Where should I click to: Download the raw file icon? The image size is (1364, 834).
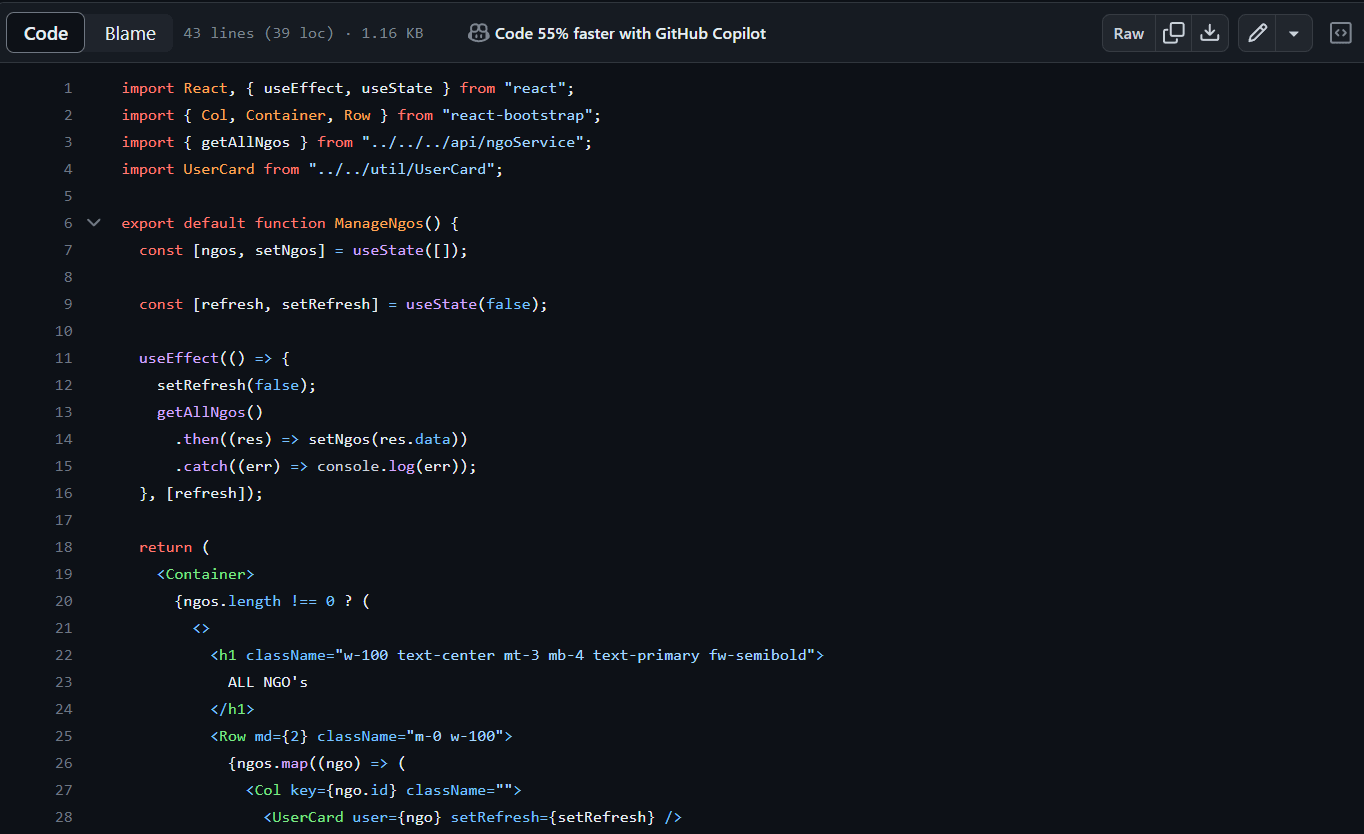pyautogui.click(x=1210, y=33)
